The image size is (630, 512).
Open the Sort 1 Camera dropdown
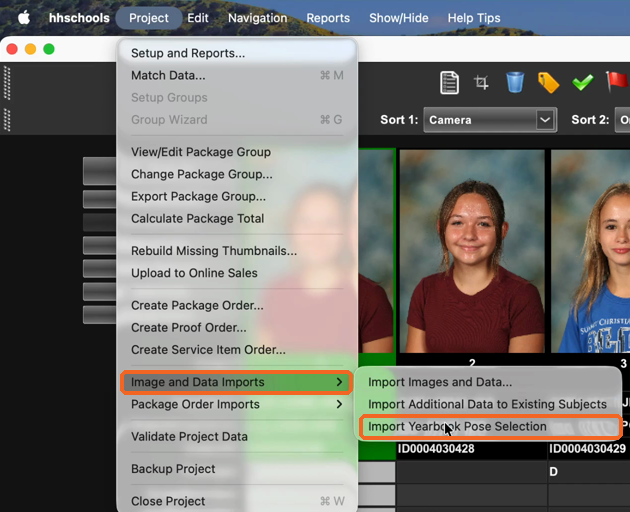[x=490, y=120]
